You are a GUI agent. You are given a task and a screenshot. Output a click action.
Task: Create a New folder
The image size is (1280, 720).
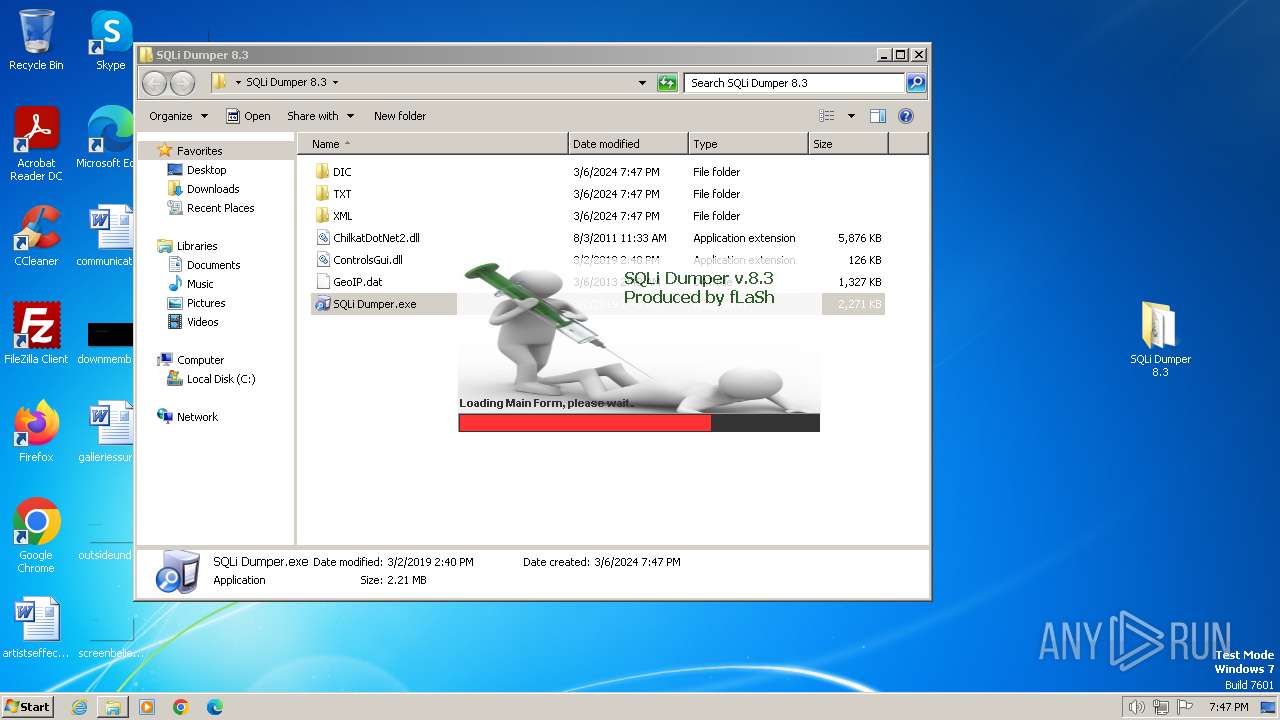click(400, 116)
